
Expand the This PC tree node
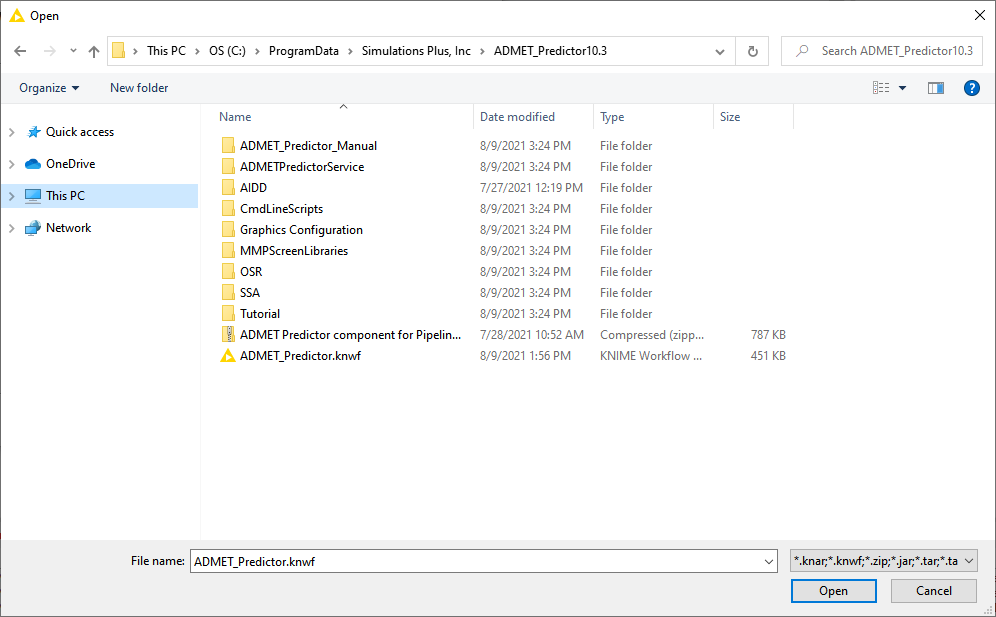pyautogui.click(x=11, y=196)
